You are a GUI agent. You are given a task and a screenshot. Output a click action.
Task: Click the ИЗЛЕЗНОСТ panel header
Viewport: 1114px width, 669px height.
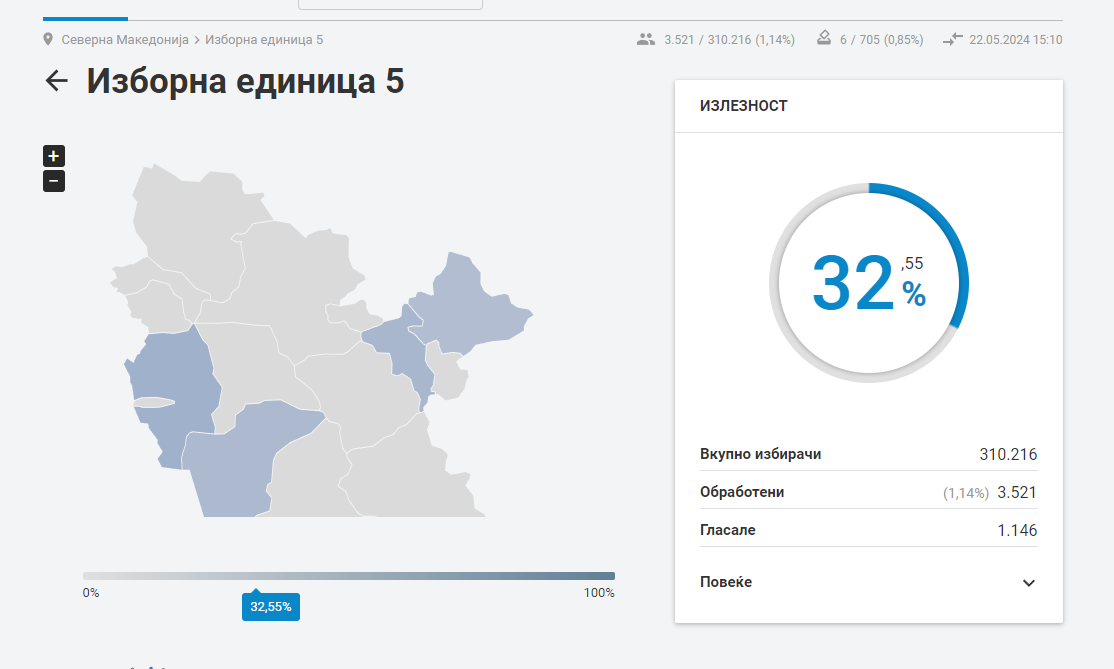tap(869, 106)
